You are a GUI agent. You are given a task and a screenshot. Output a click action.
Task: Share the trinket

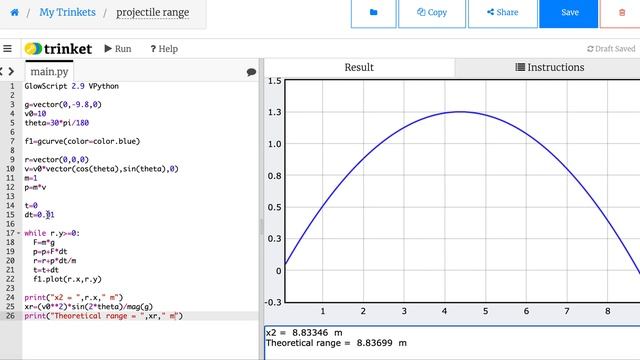point(503,13)
